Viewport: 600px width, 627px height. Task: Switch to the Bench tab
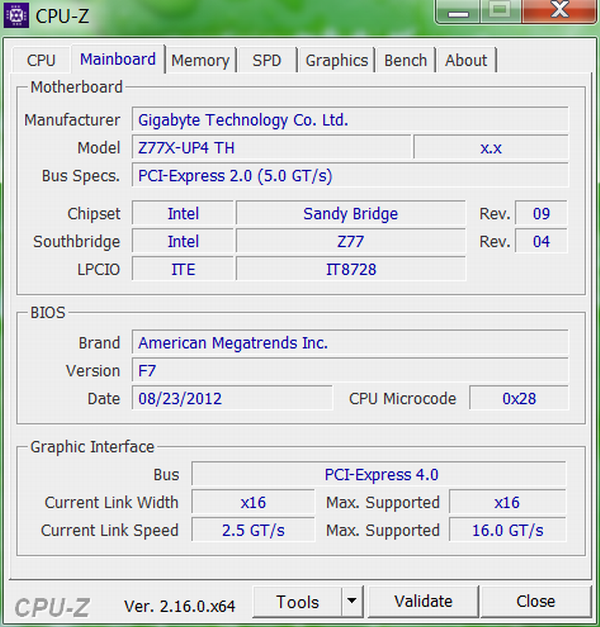click(x=406, y=60)
